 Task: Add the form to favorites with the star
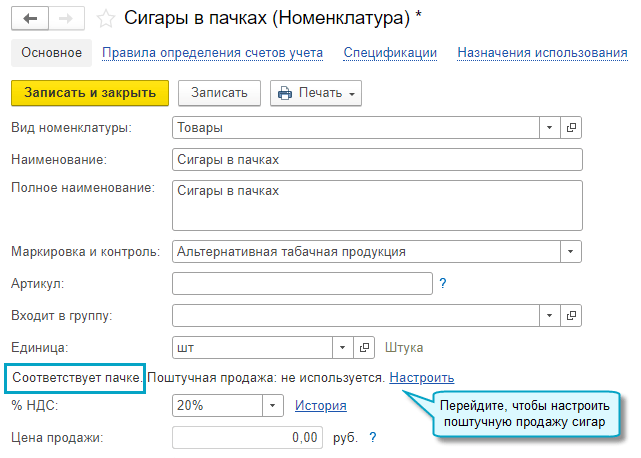tap(106, 18)
